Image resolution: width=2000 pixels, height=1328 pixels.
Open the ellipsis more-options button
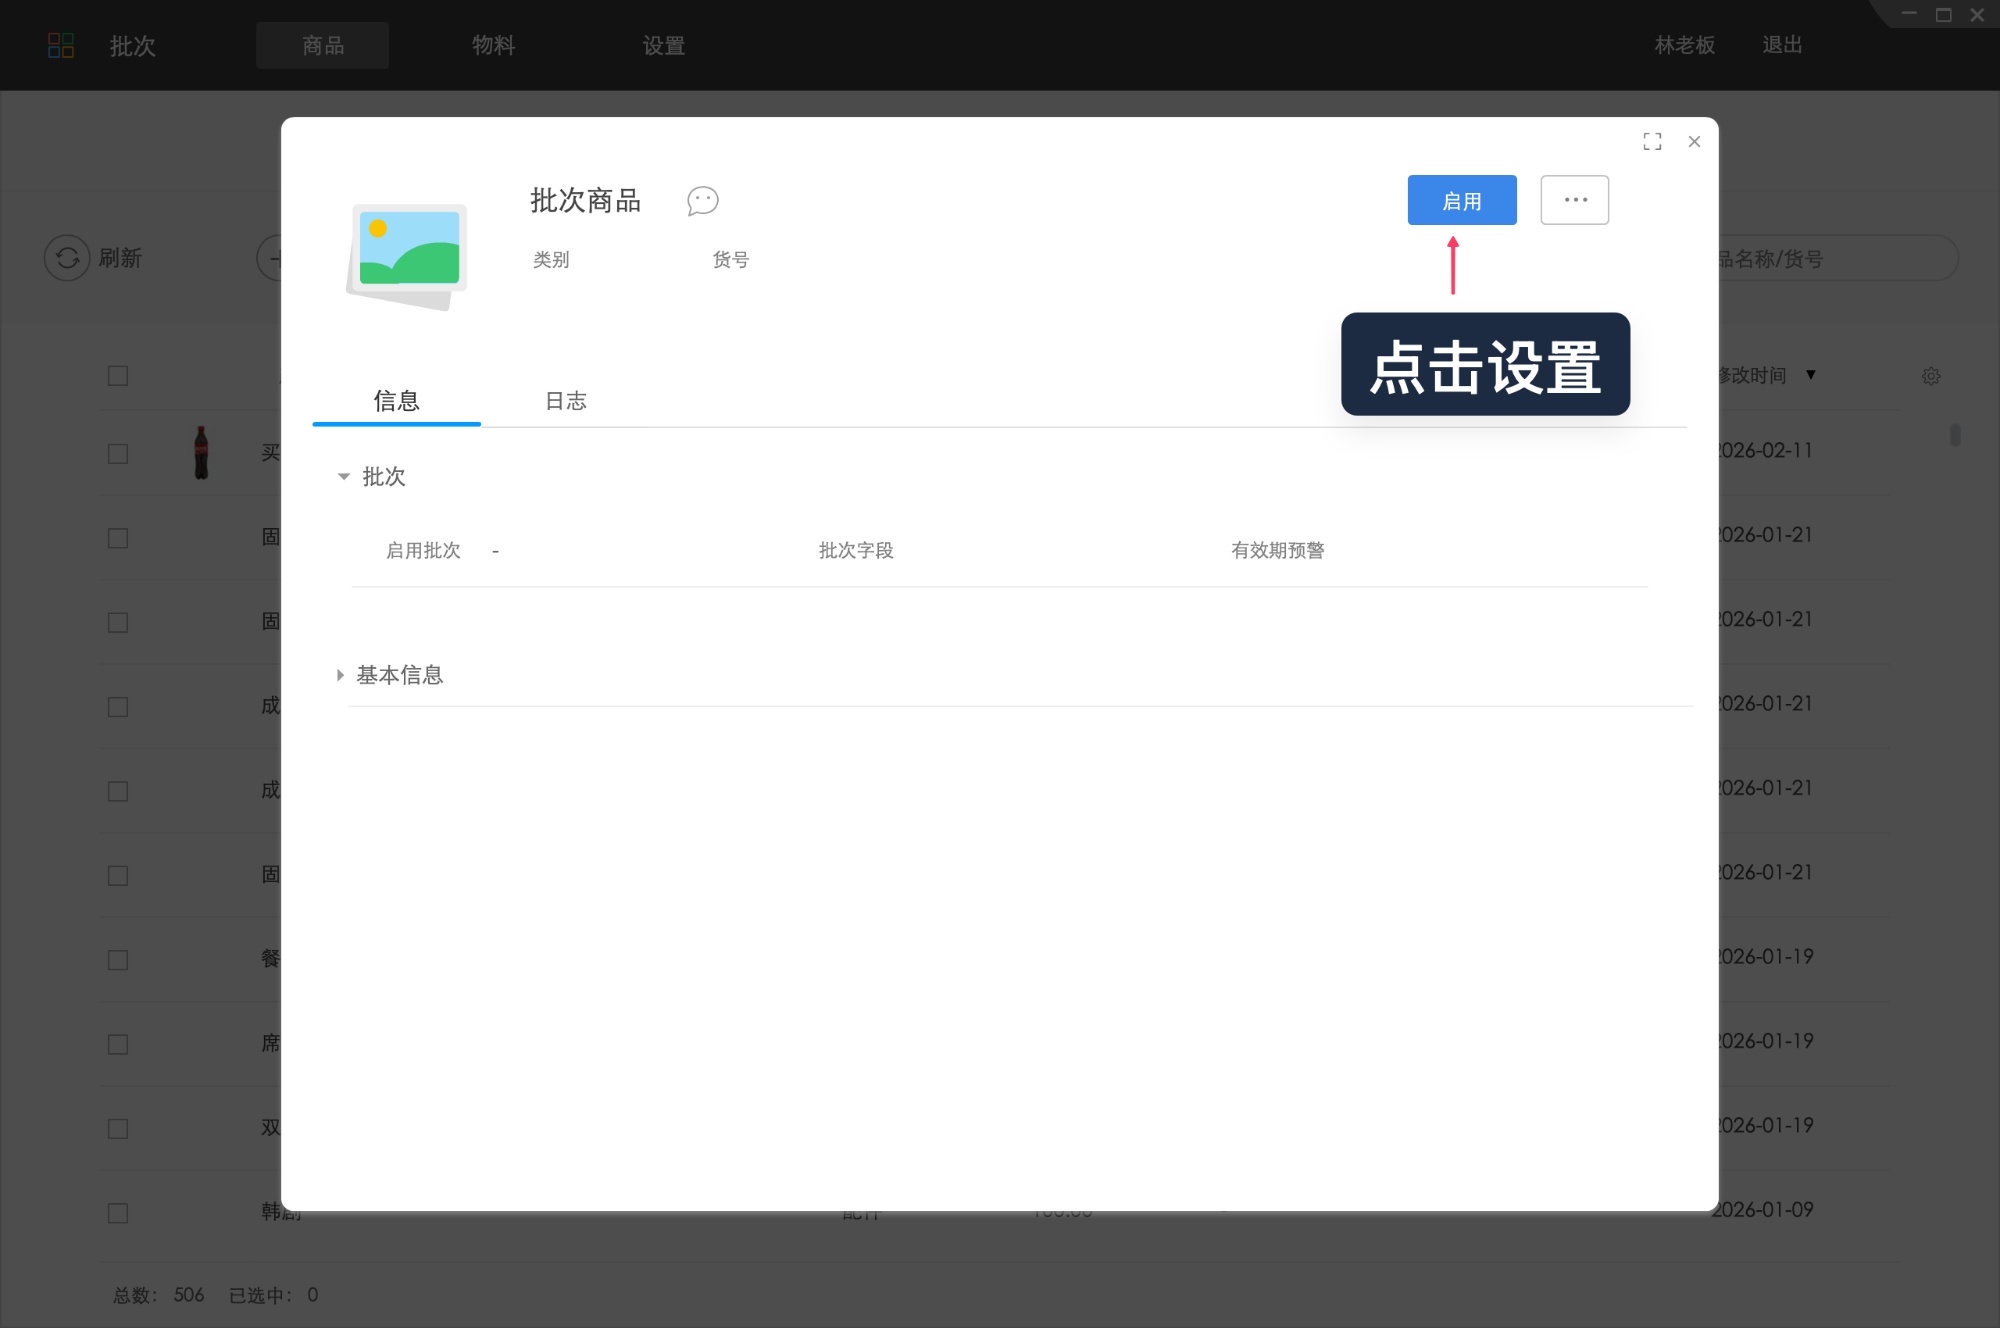[1574, 199]
